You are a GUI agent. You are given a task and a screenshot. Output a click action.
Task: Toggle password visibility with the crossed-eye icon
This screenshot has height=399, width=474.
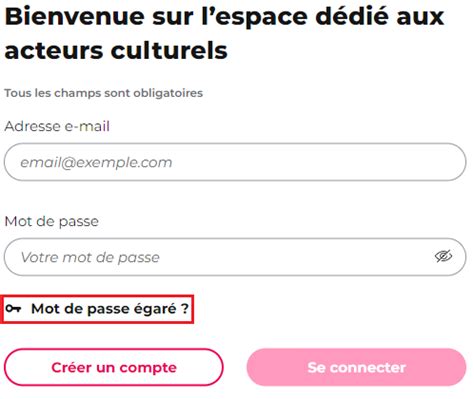click(x=443, y=256)
